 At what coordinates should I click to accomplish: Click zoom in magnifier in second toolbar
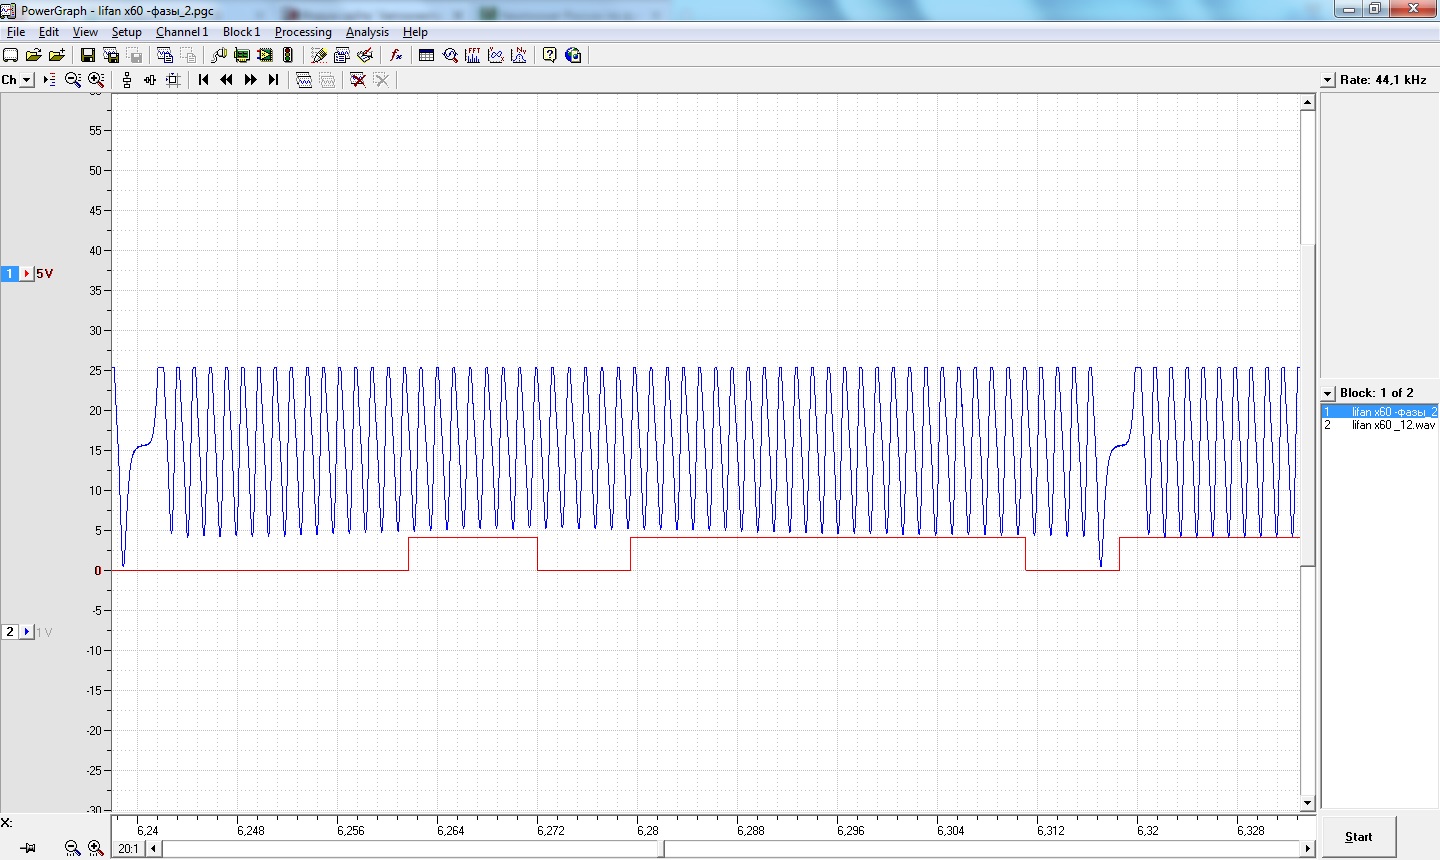(x=96, y=80)
